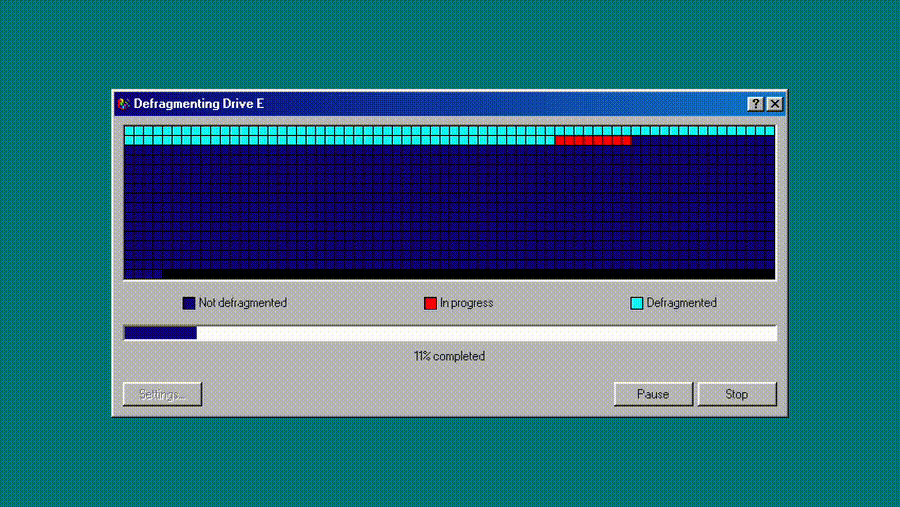Click the "Defragmented" legend label
Screen dimensions: 900x507
point(681,303)
